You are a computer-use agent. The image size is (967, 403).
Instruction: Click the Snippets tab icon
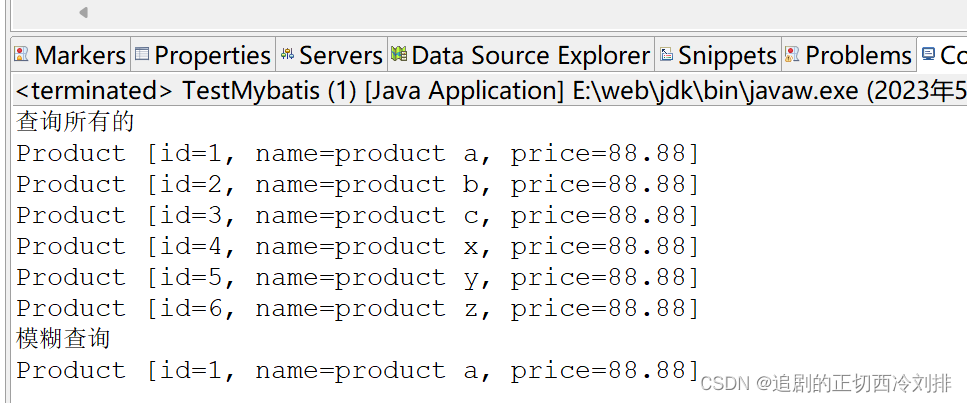pyautogui.click(x=666, y=55)
